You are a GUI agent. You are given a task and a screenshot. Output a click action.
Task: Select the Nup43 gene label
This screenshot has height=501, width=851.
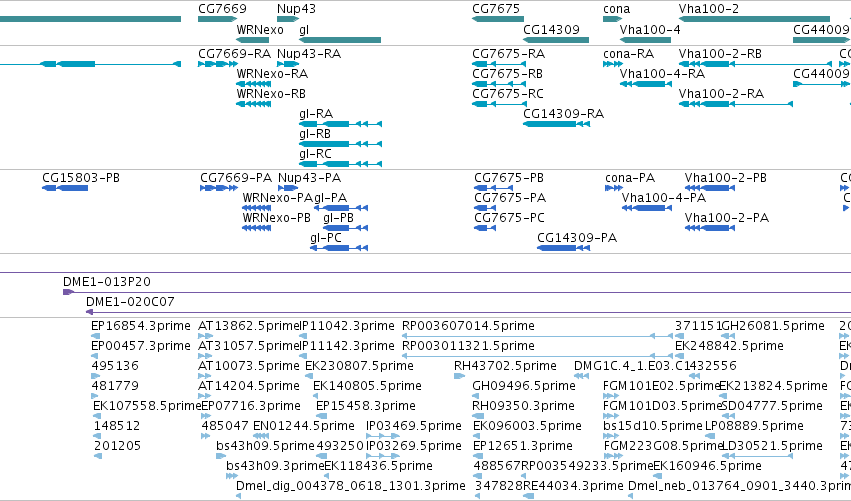click(x=296, y=9)
